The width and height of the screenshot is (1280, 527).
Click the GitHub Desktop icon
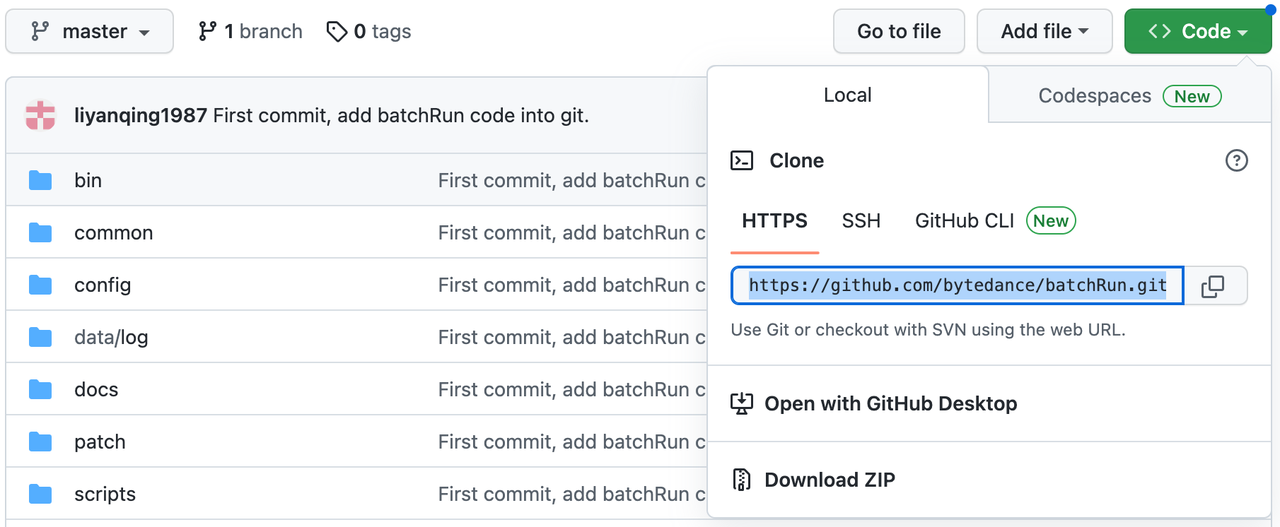741,404
